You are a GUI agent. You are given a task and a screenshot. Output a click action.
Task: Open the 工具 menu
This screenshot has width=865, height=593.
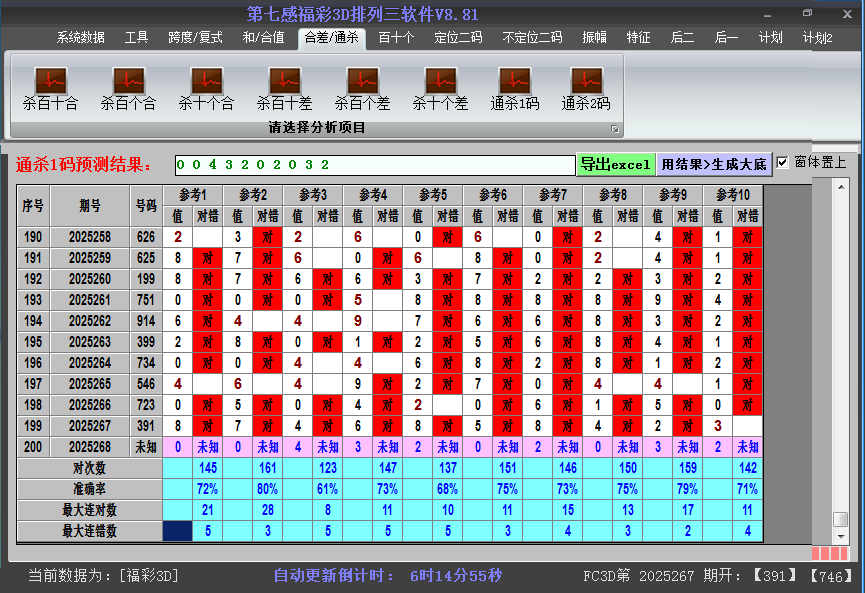[x=136, y=38]
